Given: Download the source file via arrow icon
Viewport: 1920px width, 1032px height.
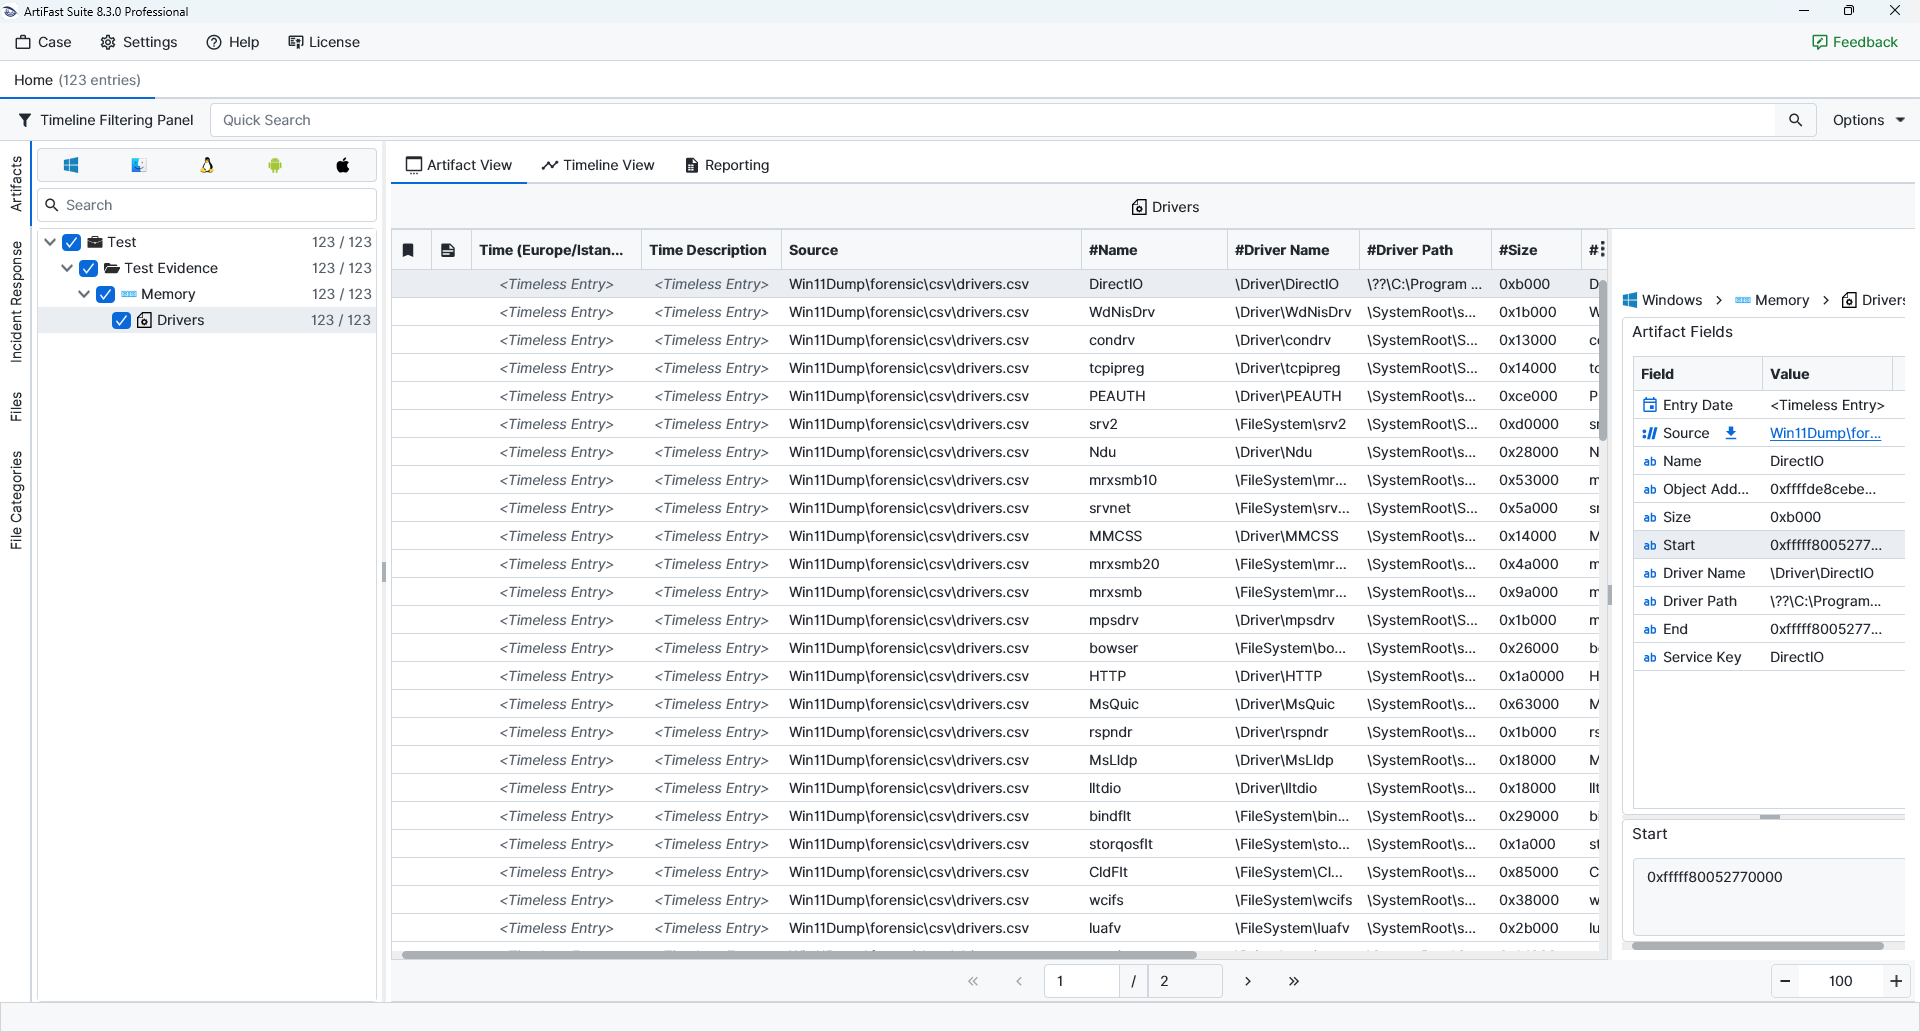Looking at the screenshot, I should click(1731, 433).
